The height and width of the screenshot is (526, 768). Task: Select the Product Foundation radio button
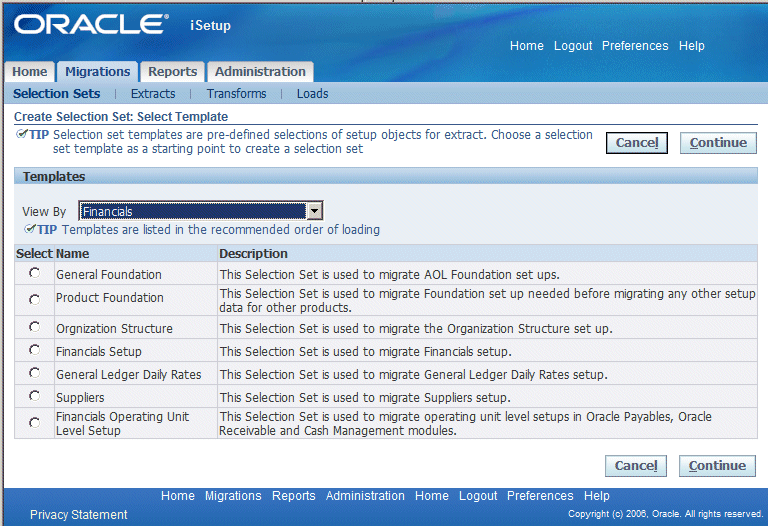(x=34, y=299)
